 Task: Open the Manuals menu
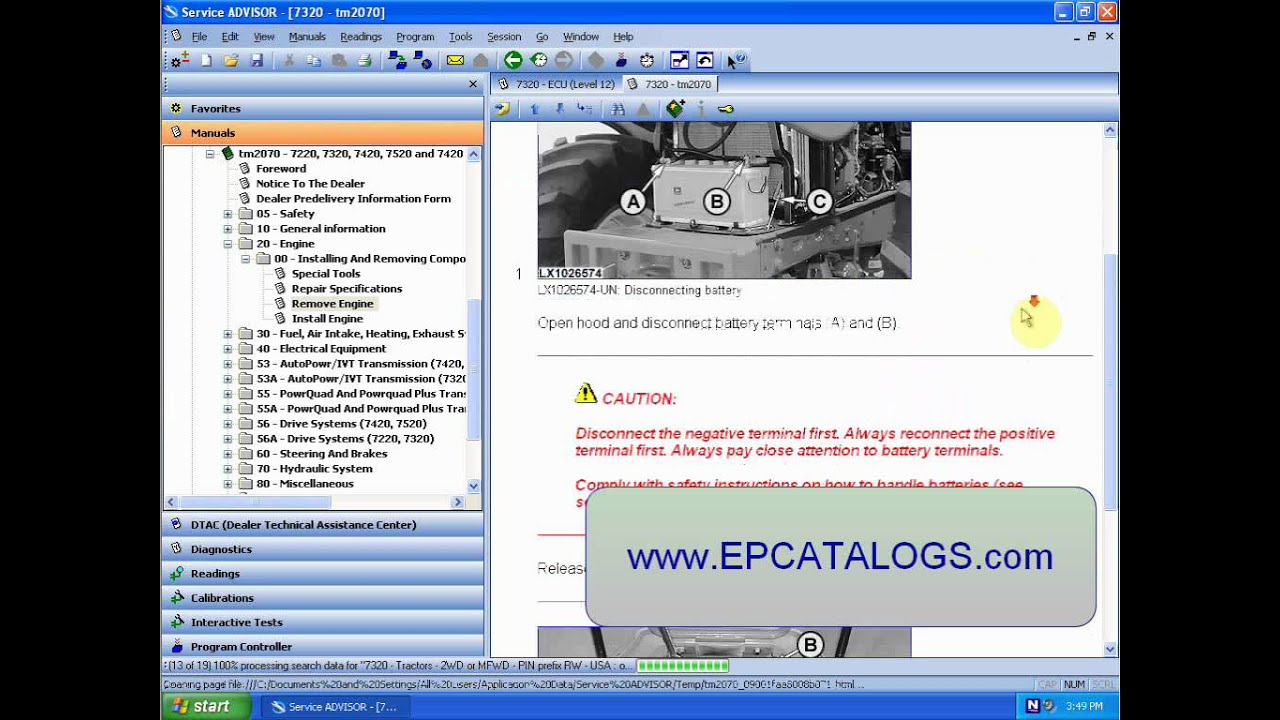(x=307, y=37)
